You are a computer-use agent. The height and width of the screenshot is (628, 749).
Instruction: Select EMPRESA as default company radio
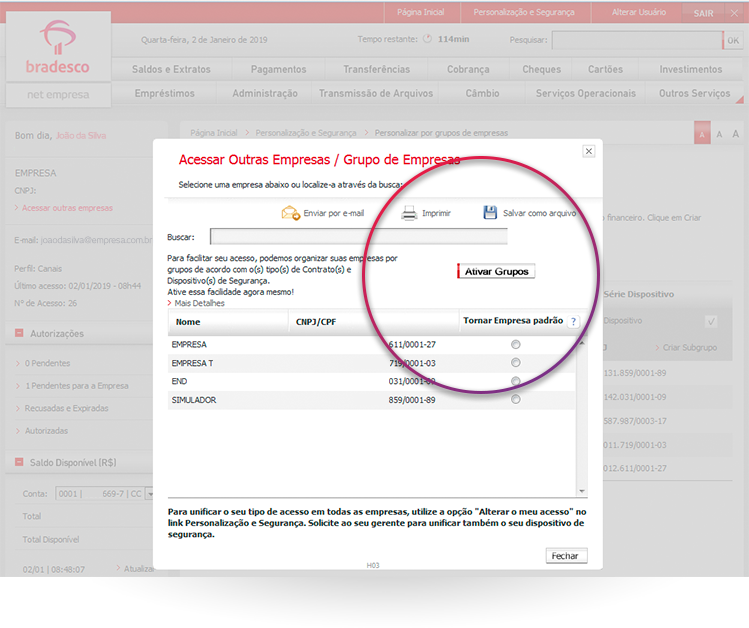pos(515,344)
